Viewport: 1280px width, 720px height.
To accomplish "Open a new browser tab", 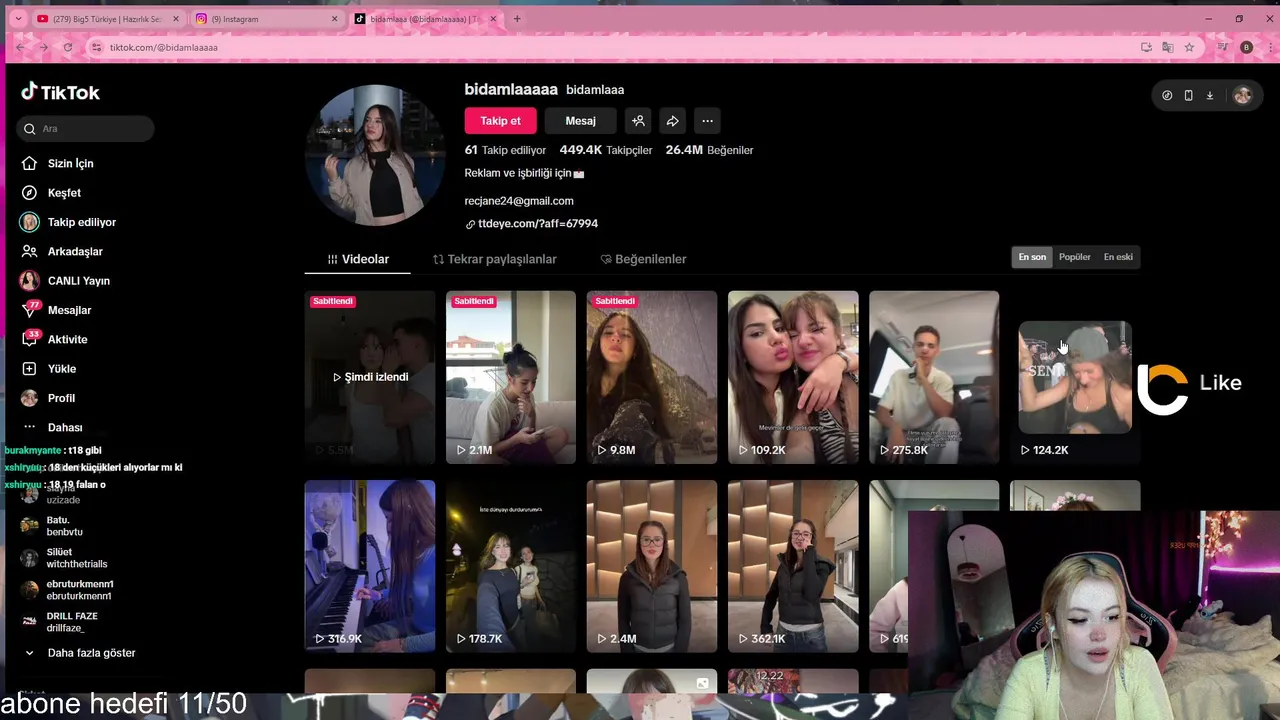I will click(x=517, y=19).
